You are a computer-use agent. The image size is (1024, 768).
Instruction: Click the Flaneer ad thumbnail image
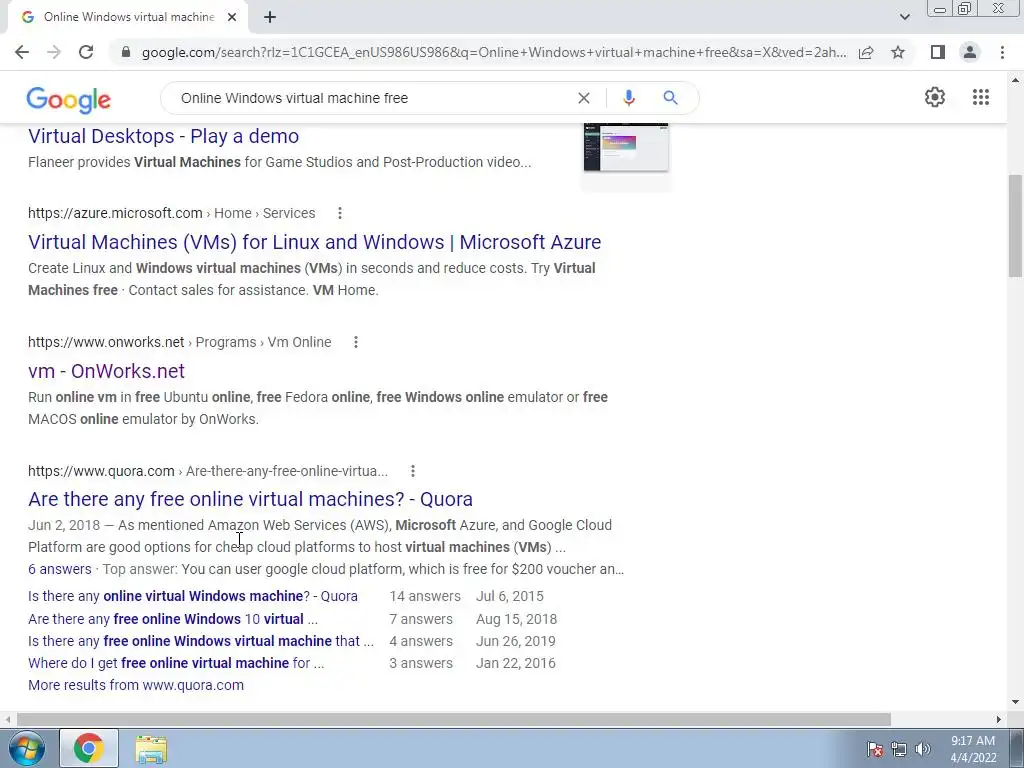[x=626, y=148]
